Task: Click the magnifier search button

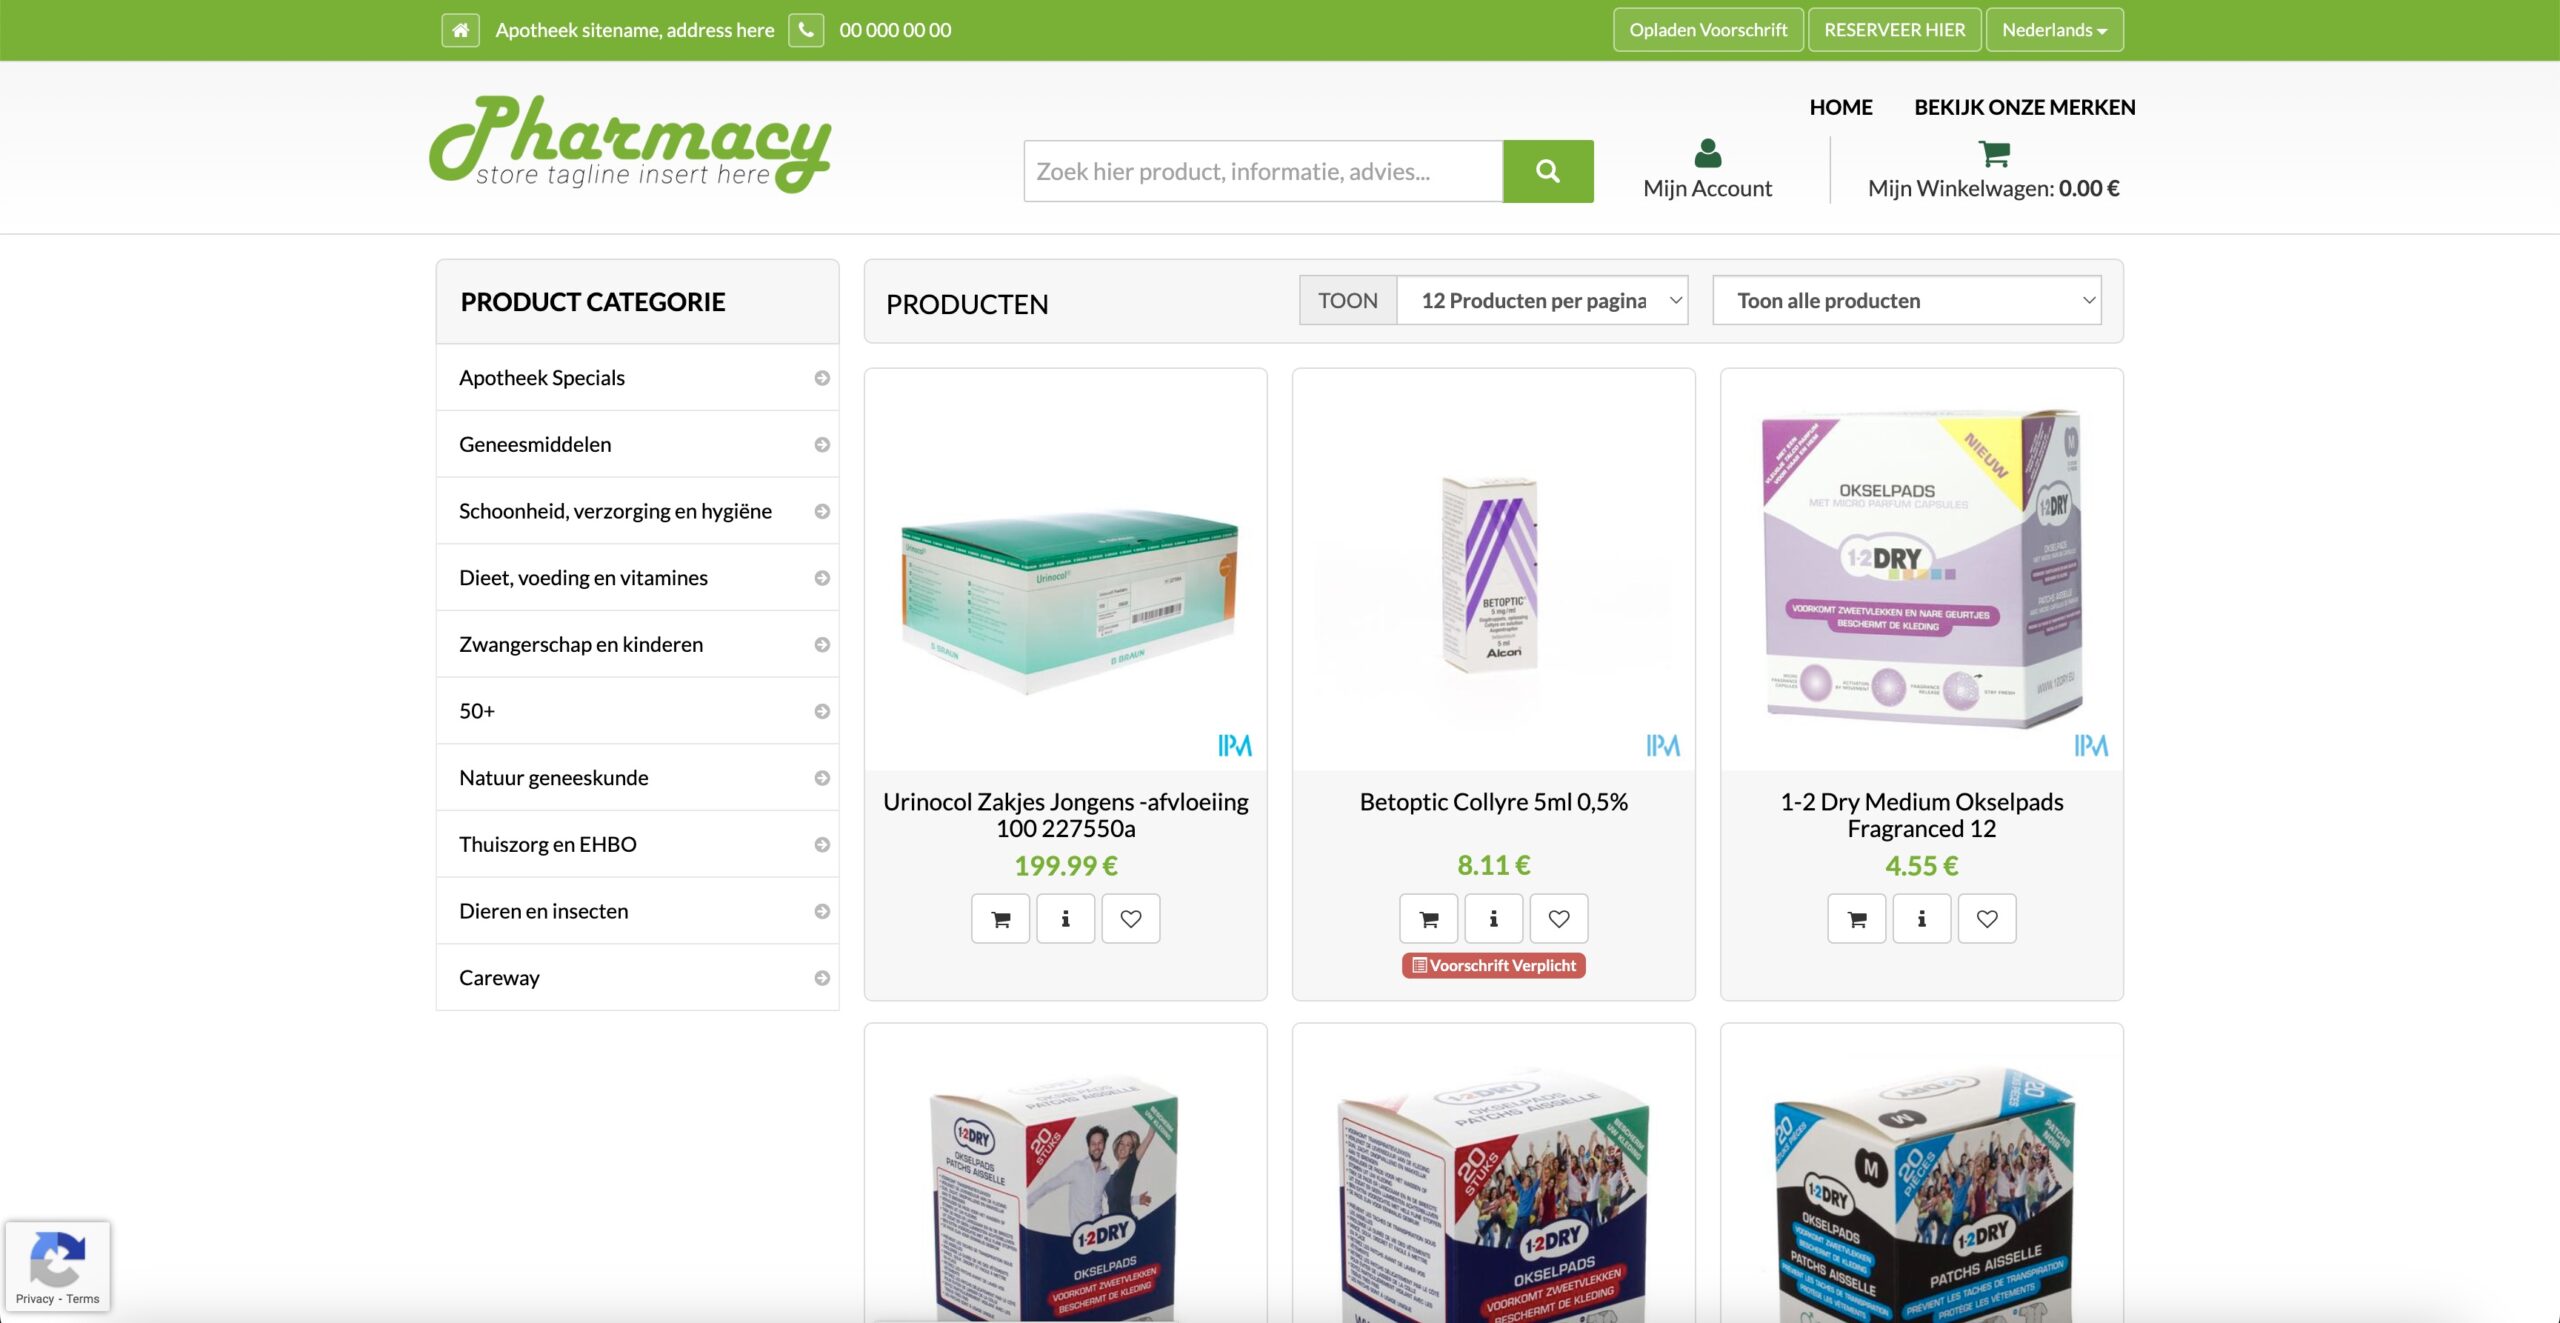Action: click(1548, 171)
